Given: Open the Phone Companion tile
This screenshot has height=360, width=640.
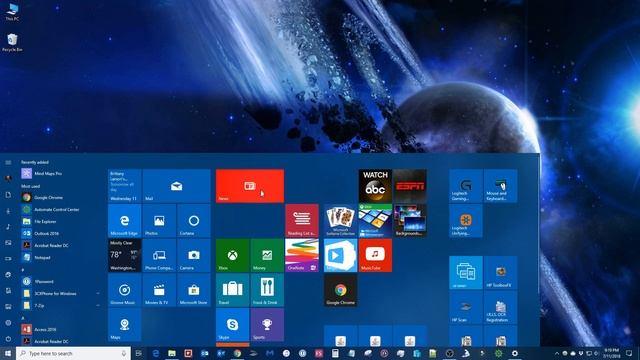Looking at the screenshot, I should (159, 256).
